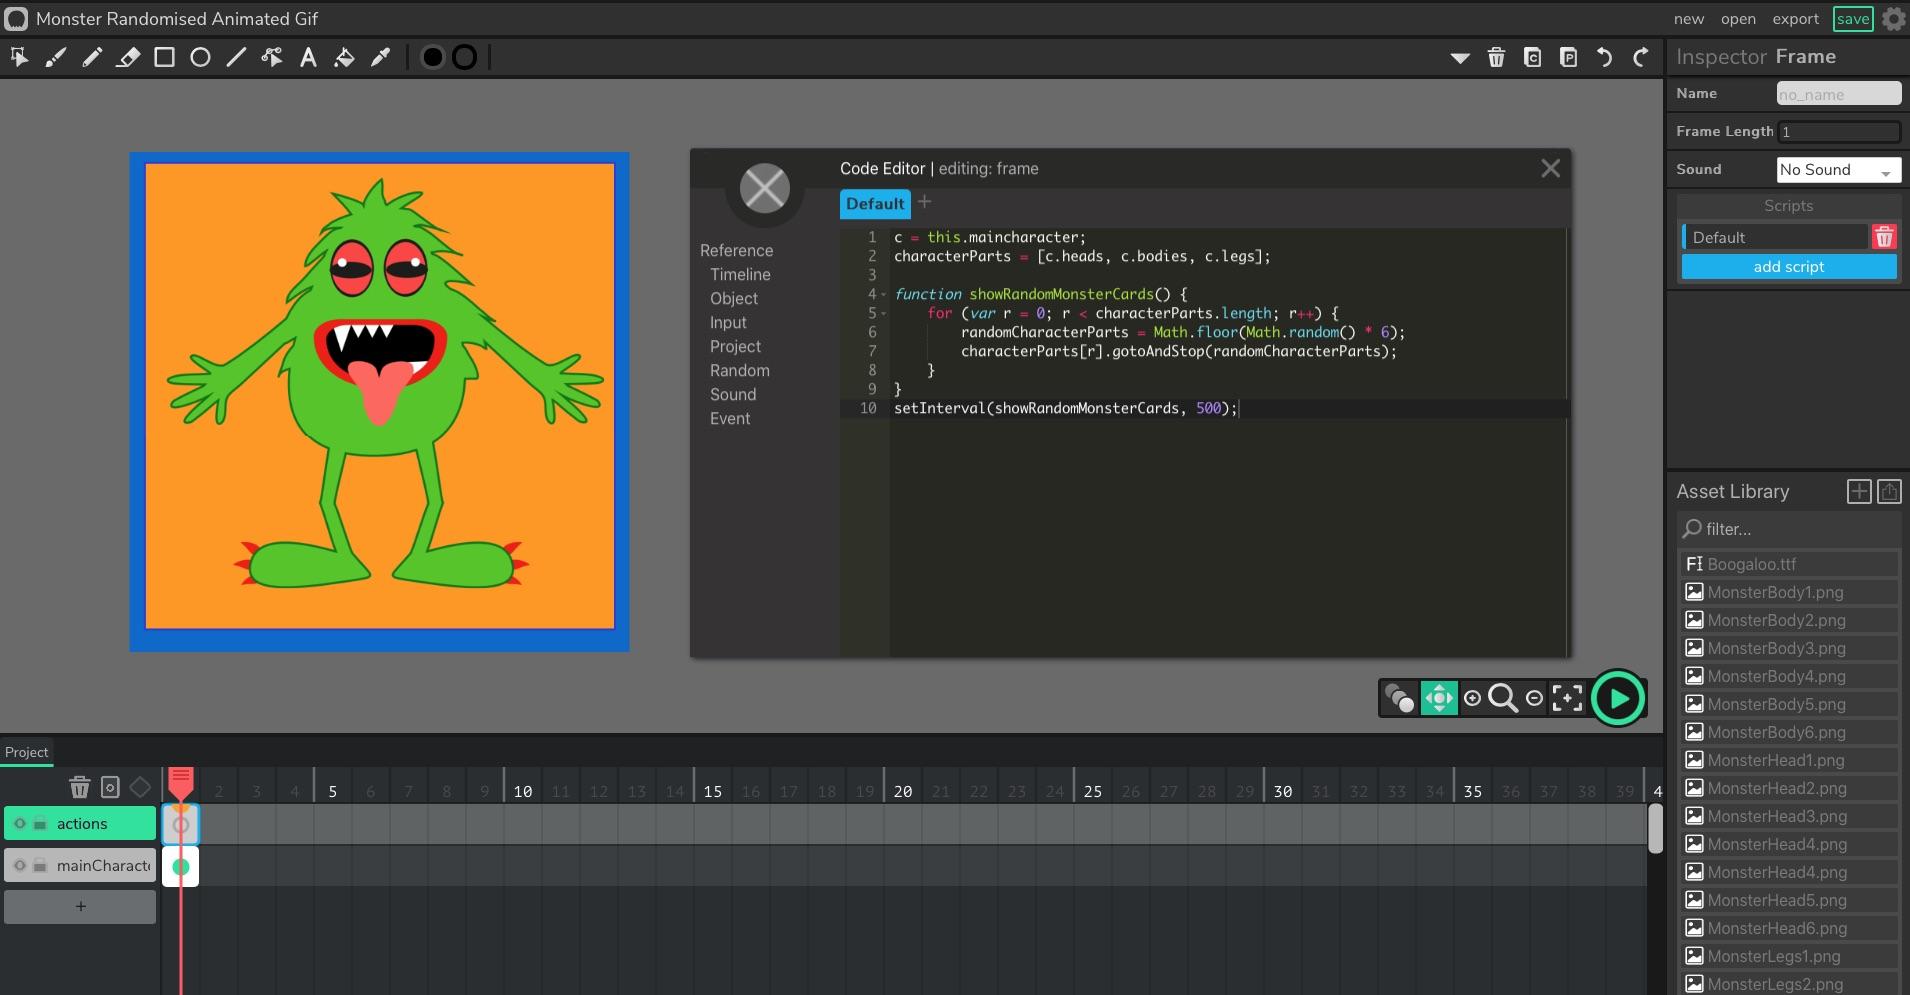Expand the Random reference category in Code Editor
Screen dimensions: 1910x995
(x=740, y=370)
